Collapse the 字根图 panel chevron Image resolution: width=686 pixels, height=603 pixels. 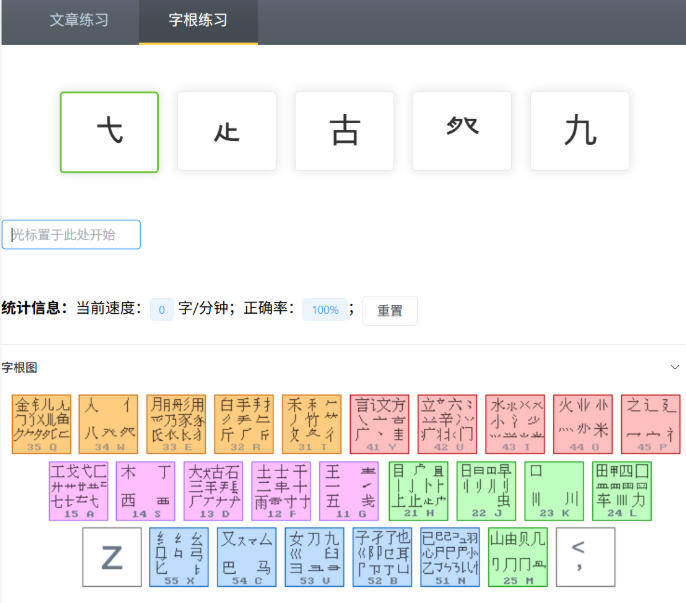tap(675, 367)
